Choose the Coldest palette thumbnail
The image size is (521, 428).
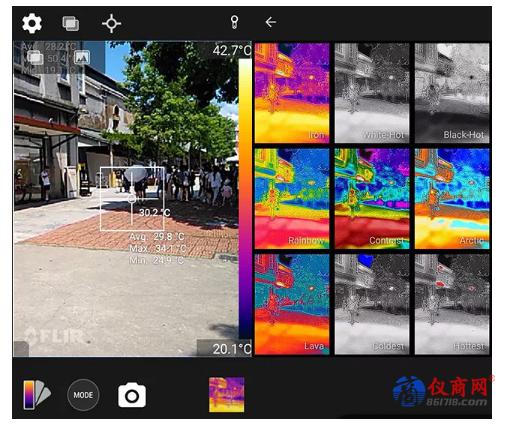coord(372,304)
